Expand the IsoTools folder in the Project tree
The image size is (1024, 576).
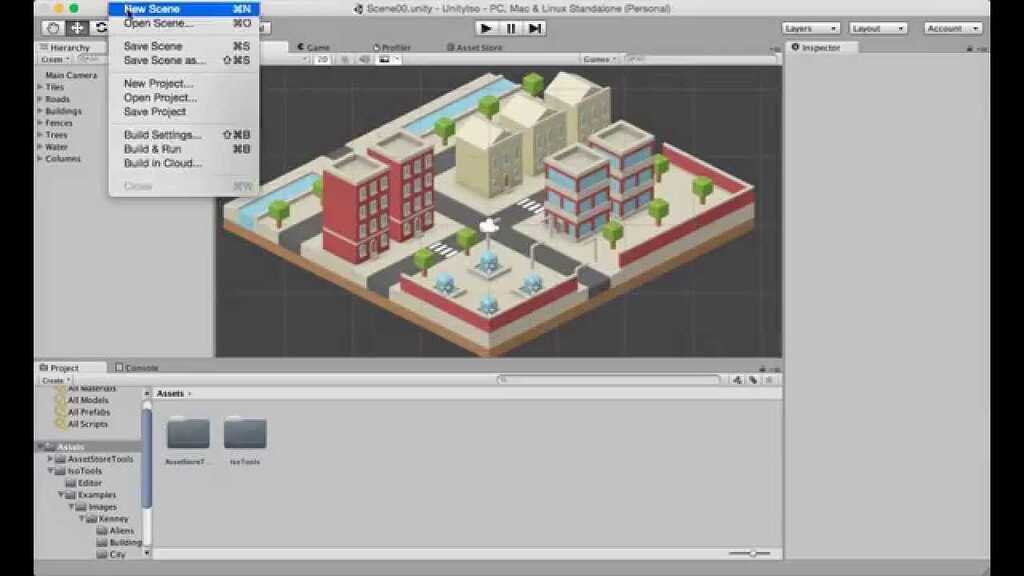[x=51, y=470]
